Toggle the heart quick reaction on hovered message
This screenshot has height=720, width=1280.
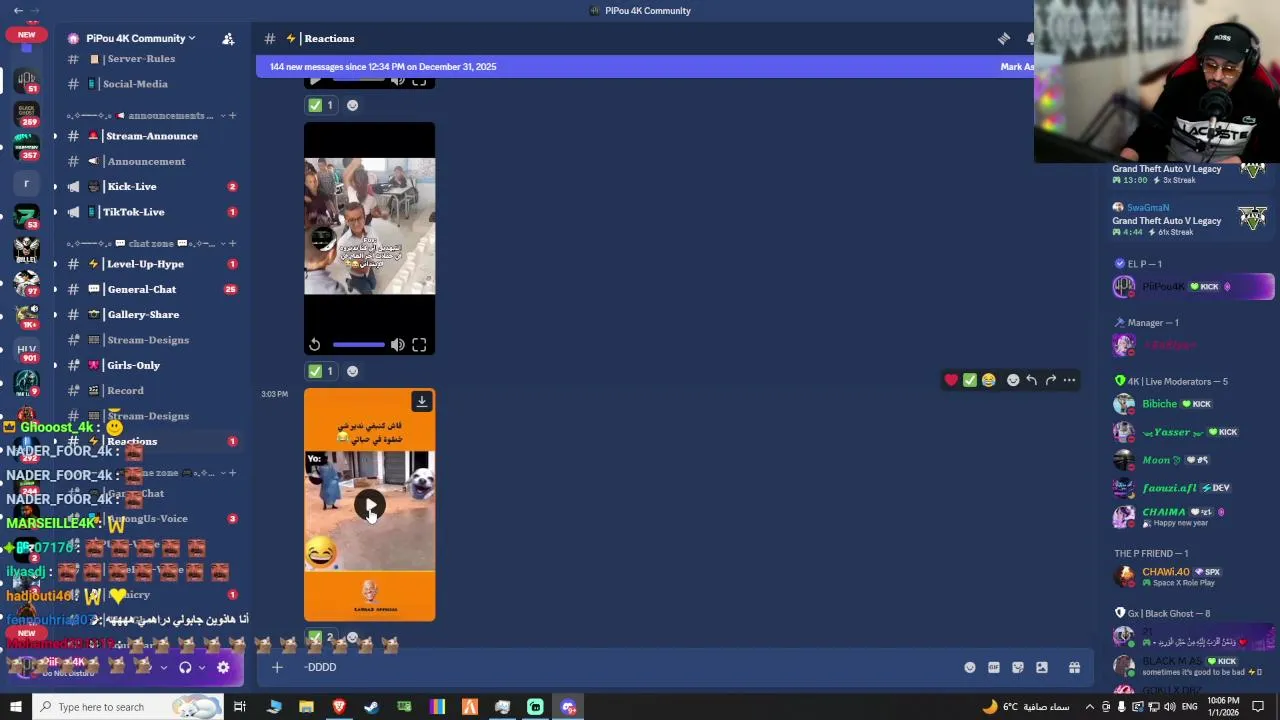(x=951, y=380)
